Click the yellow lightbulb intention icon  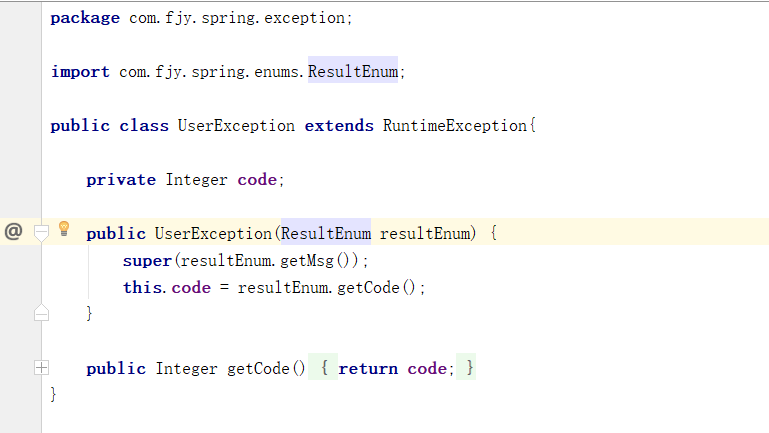tap(65, 229)
